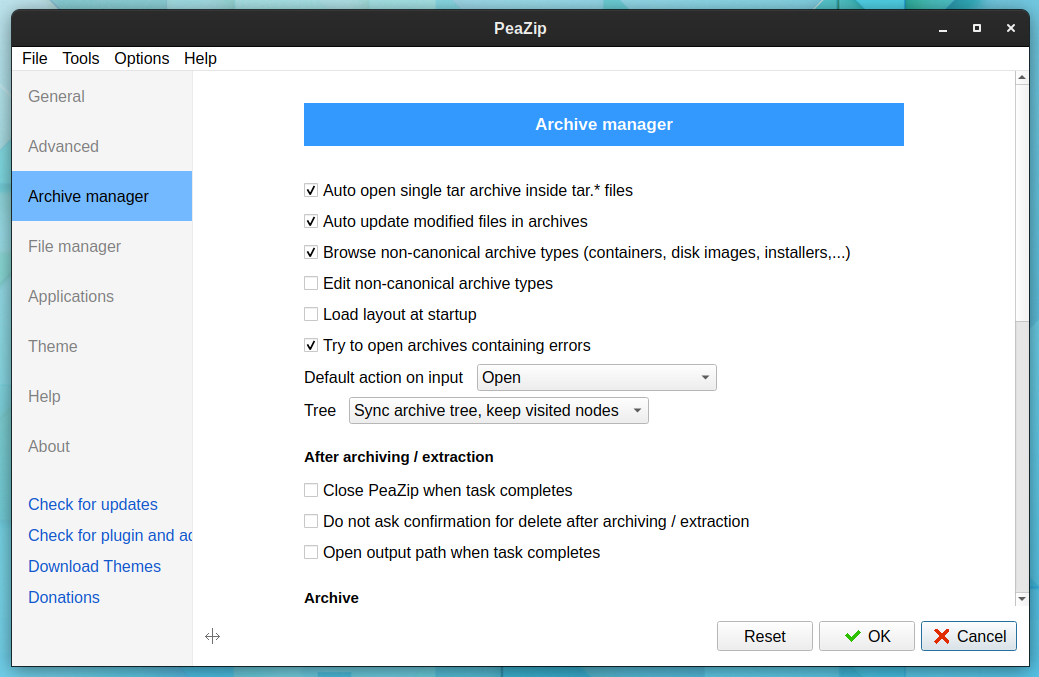Open the Options menu

click(x=142, y=58)
